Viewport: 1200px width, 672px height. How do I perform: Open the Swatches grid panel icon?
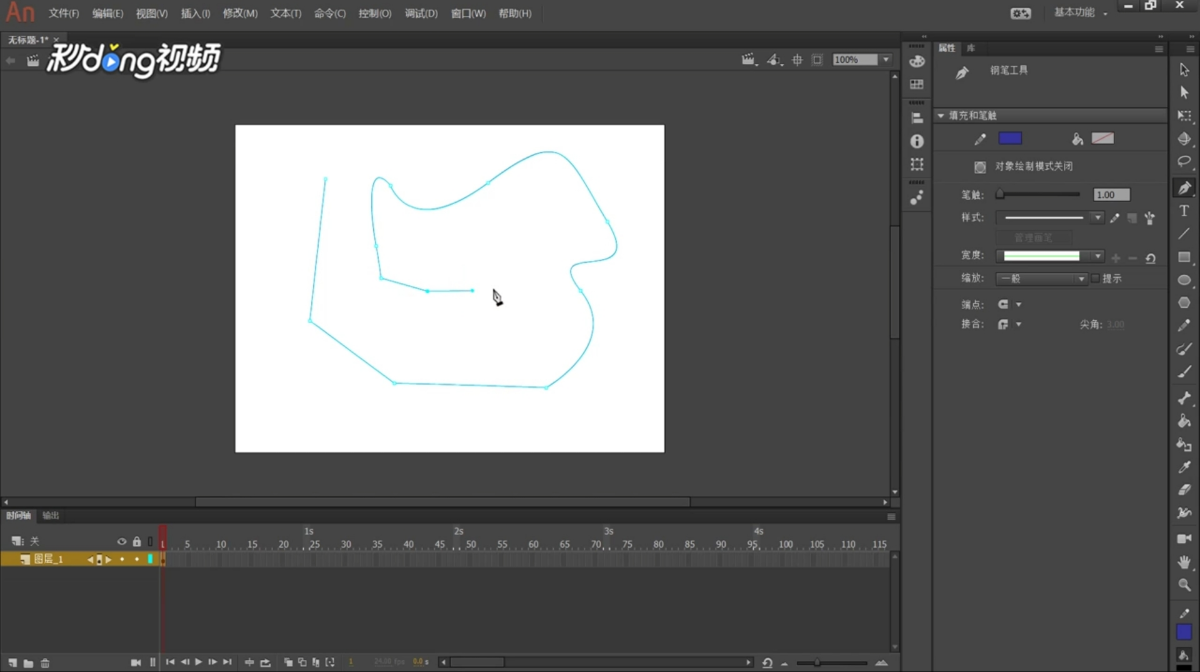pos(917,85)
